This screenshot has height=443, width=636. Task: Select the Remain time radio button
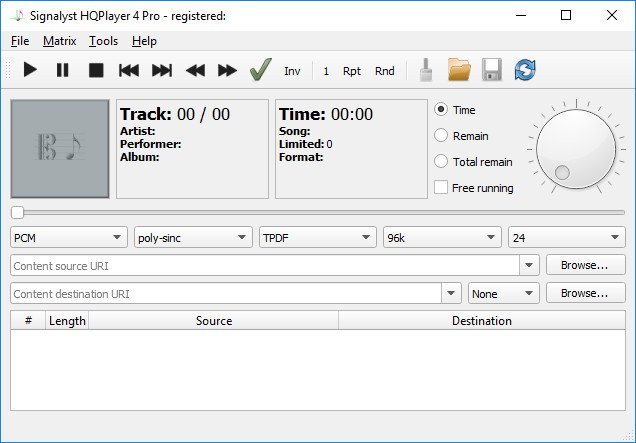pyautogui.click(x=441, y=136)
